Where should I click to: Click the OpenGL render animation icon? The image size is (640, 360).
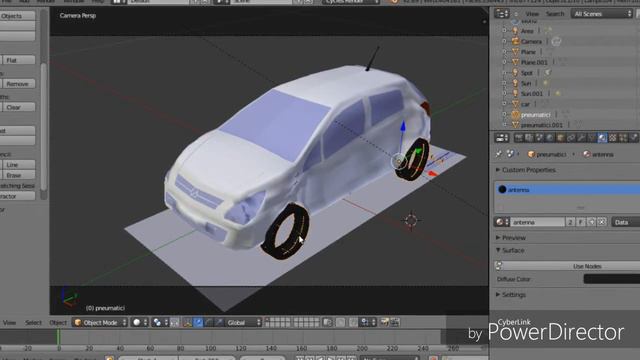pos(395,322)
